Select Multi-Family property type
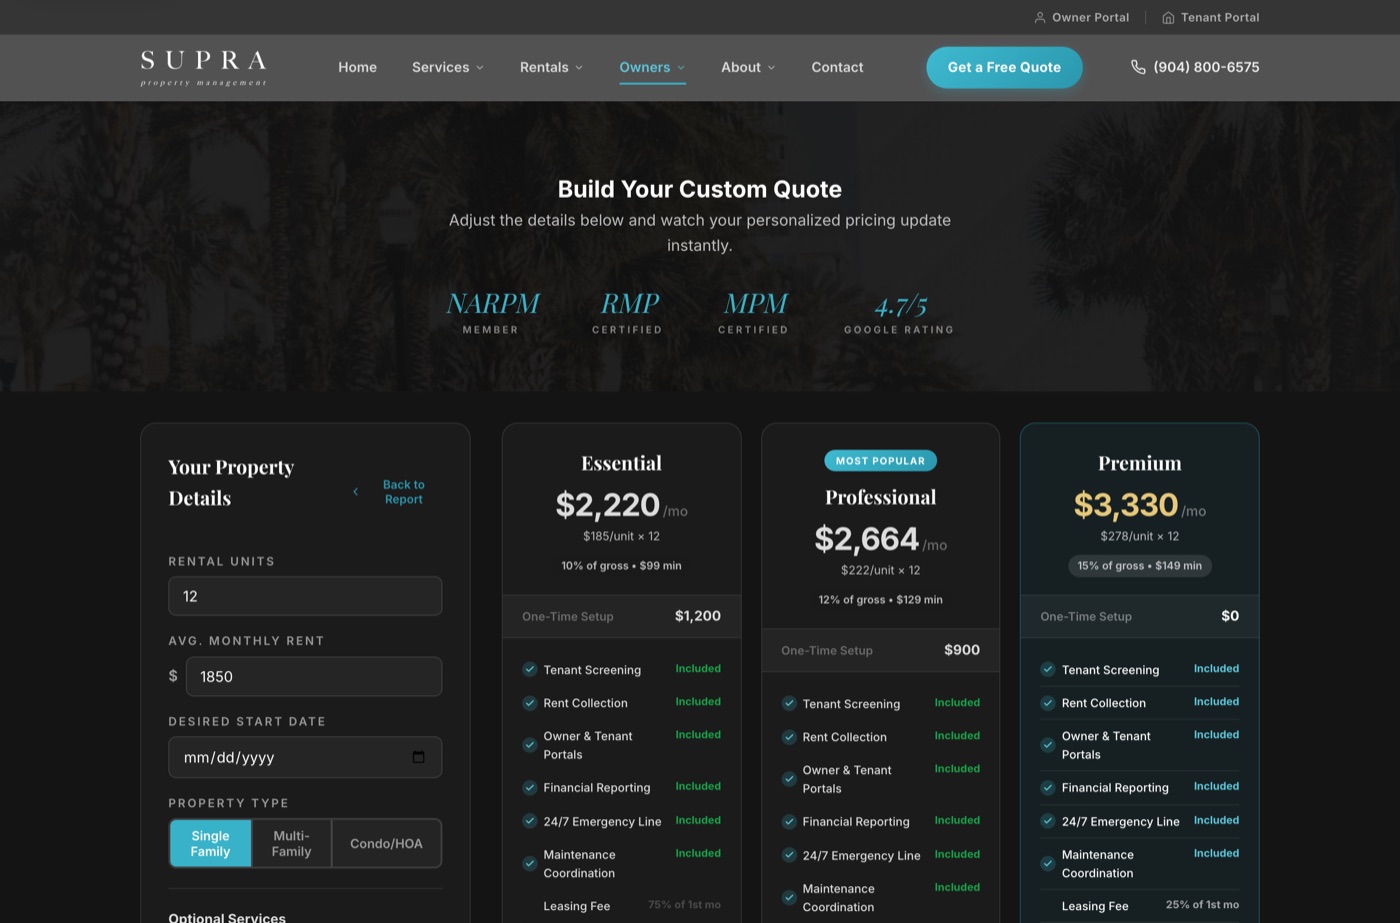This screenshot has width=1400, height=923. pos(291,843)
